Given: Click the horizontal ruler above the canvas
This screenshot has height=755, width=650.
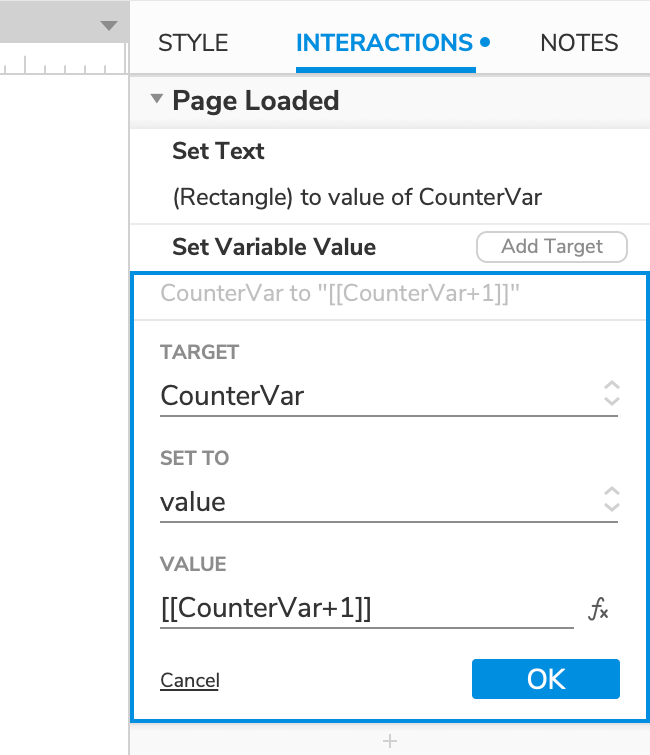Looking at the screenshot, I should pos(60,66).
